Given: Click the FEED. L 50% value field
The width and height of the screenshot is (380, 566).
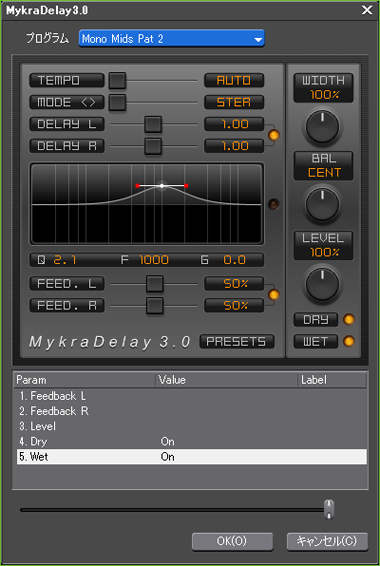Looking at the screenshot, I should click(x=234, y=284).
